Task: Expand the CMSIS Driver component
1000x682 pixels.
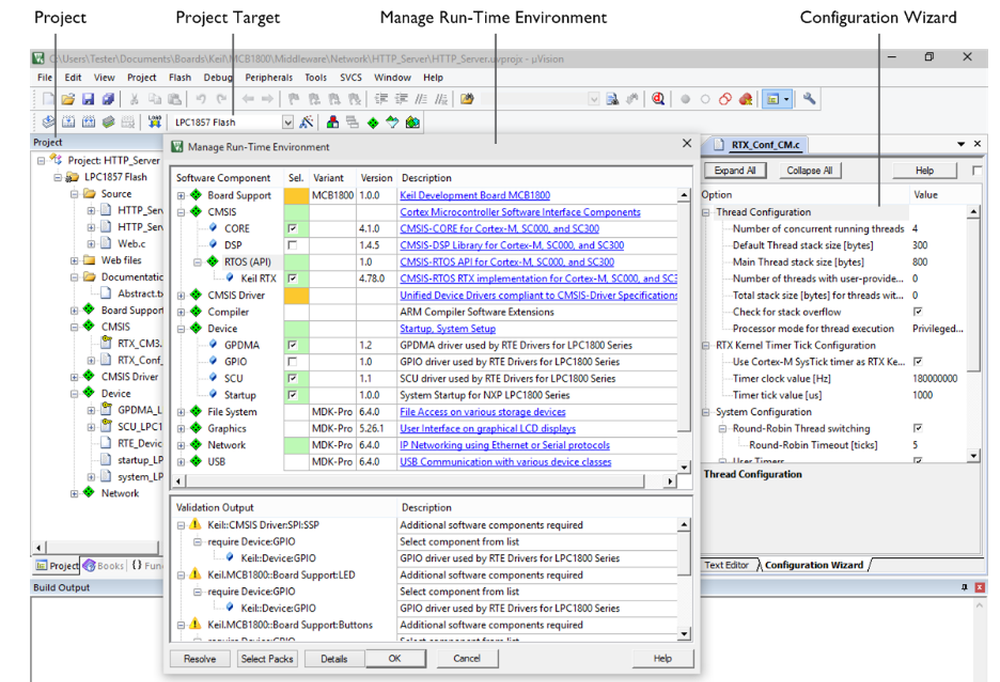Action: pyautogui.click(x=182, y=295)
